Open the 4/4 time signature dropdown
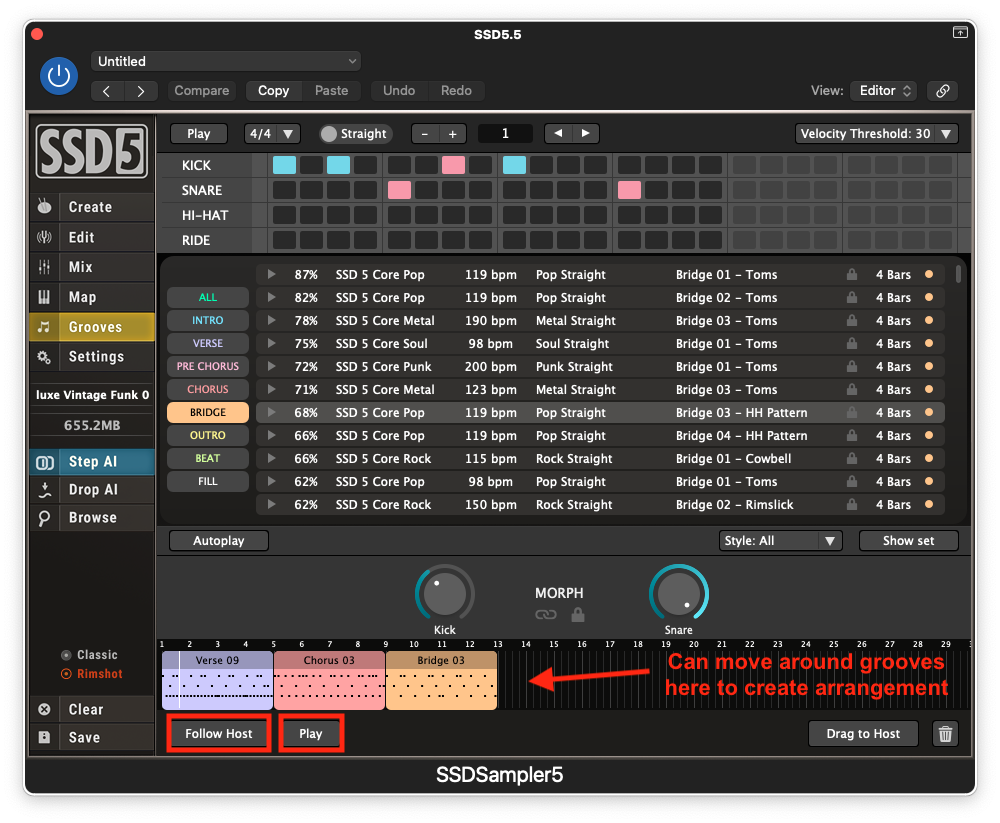This screenshot has width=1000, height=823. point(272,134)
